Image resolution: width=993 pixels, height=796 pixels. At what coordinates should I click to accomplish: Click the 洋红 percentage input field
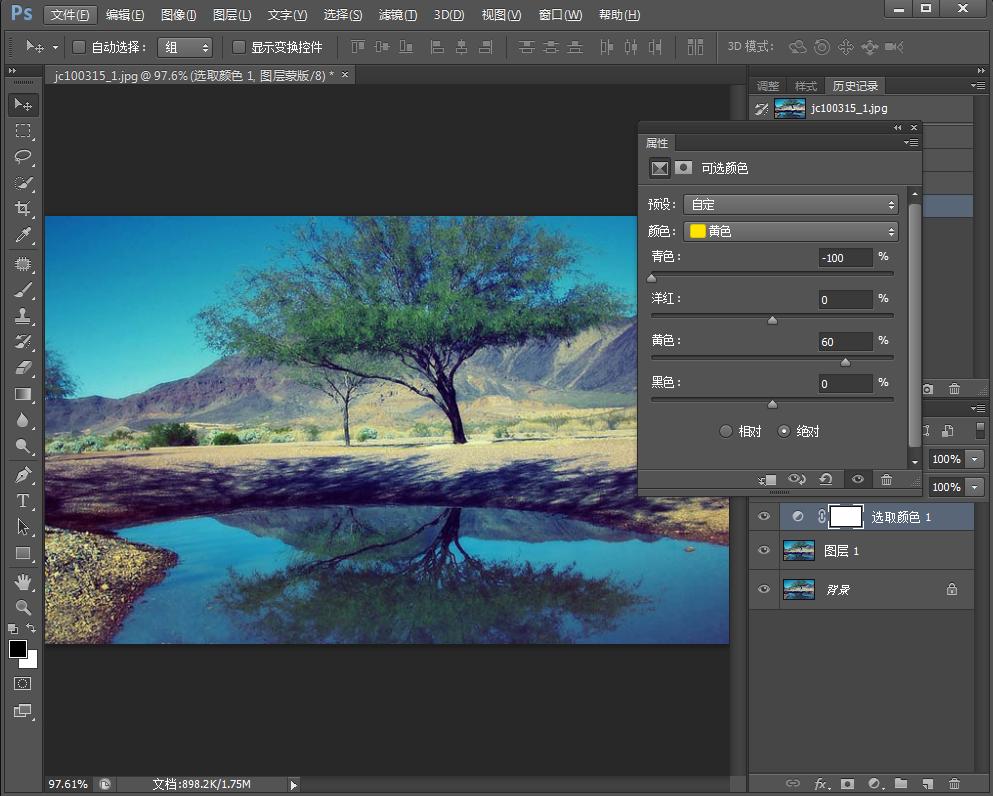845,300
